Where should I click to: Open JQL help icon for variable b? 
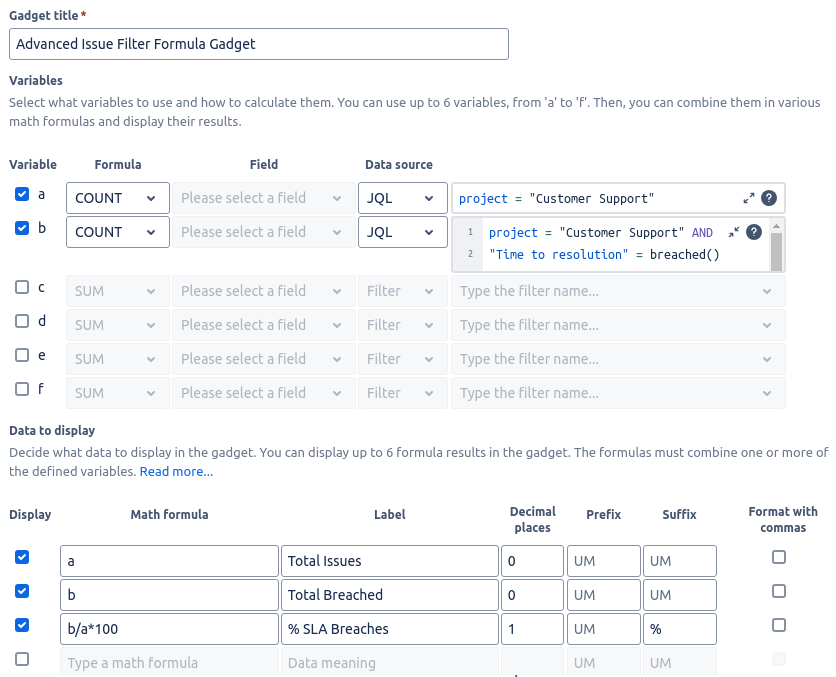(754, 232)
